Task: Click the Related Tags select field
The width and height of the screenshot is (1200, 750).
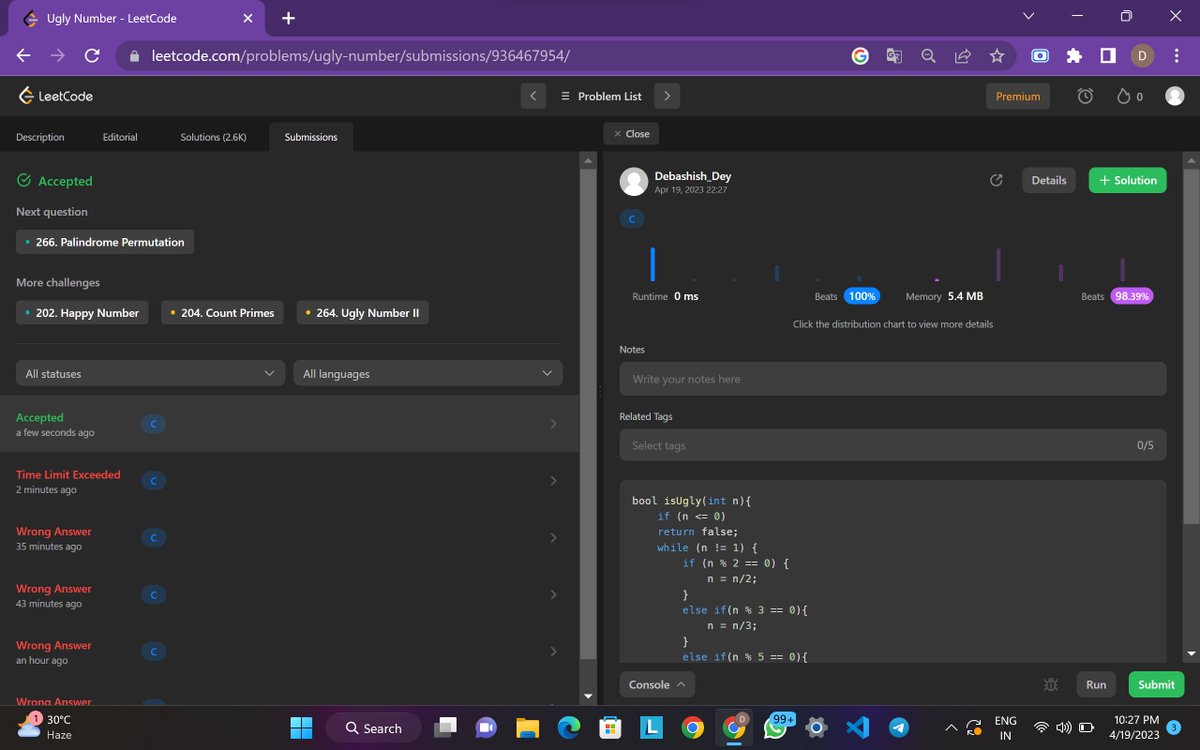Action: click(x=893, y=445)
